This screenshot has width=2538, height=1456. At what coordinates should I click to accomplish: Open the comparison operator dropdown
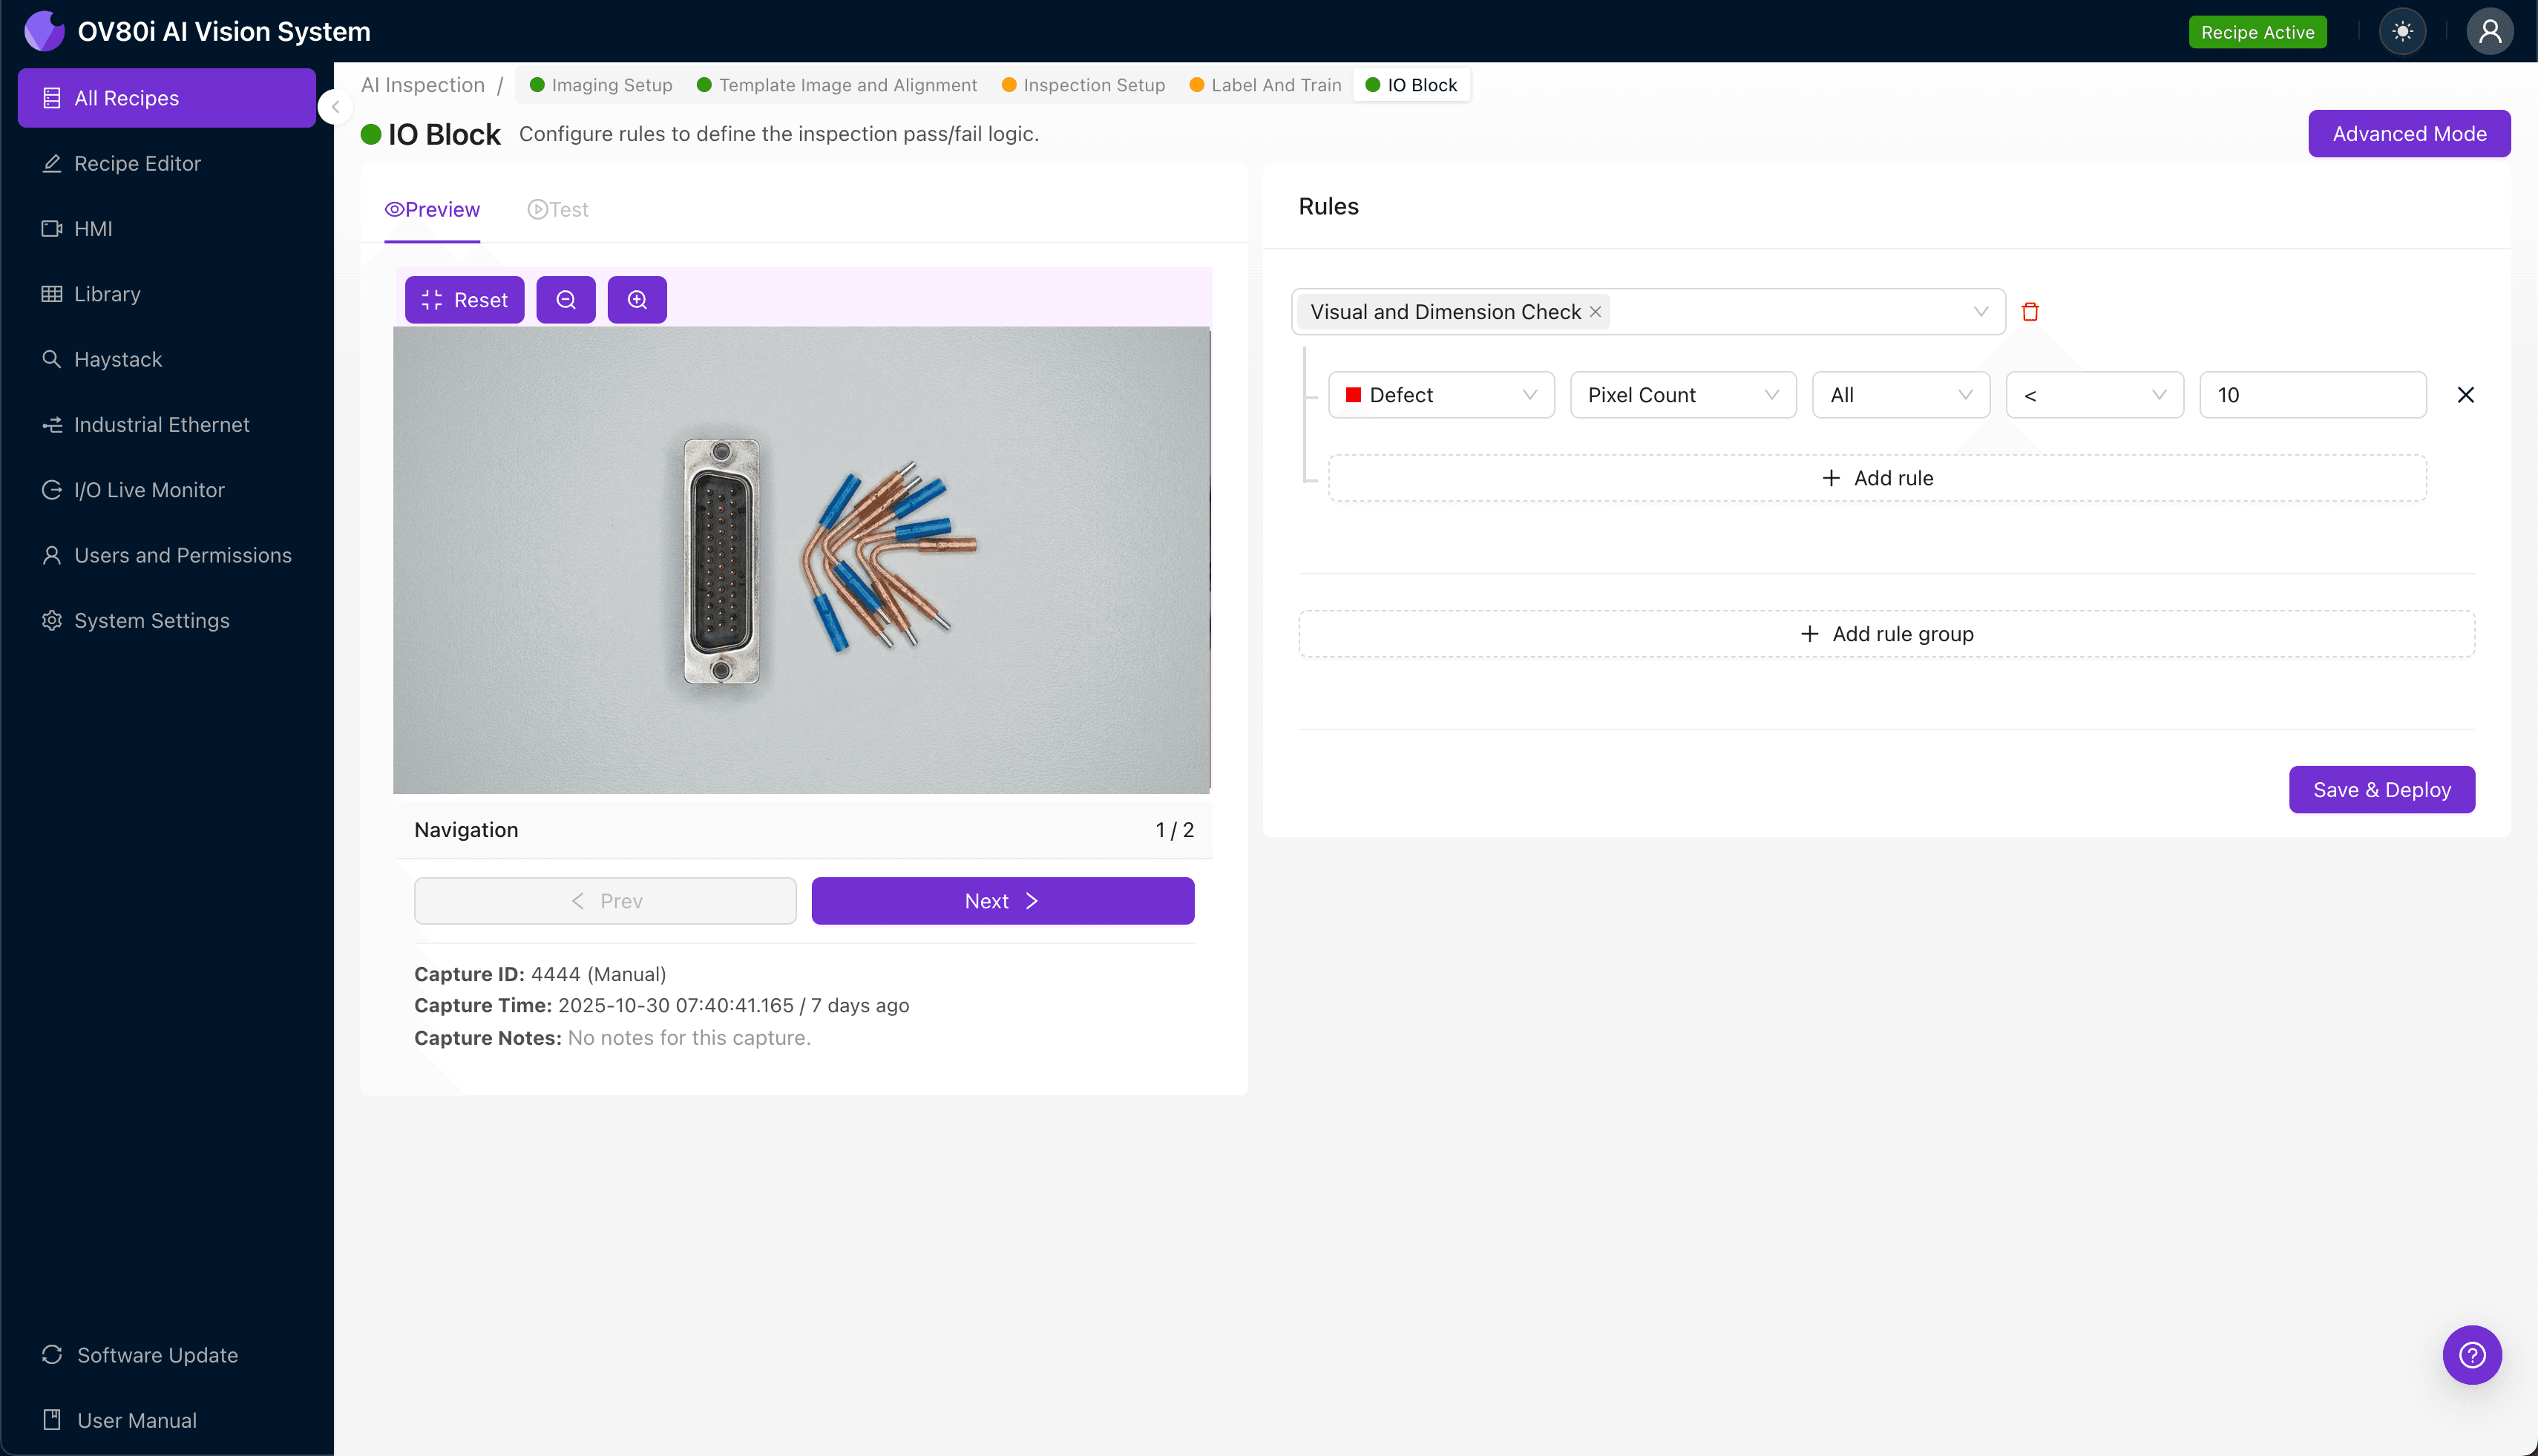pyautogui.click(x=2095, y=395)
